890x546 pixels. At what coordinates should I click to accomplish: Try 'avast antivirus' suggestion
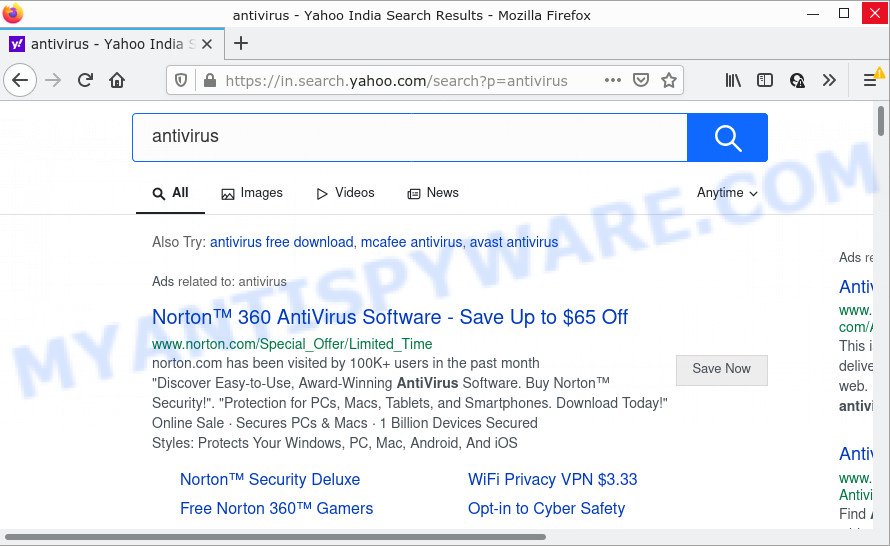point(514,242)
